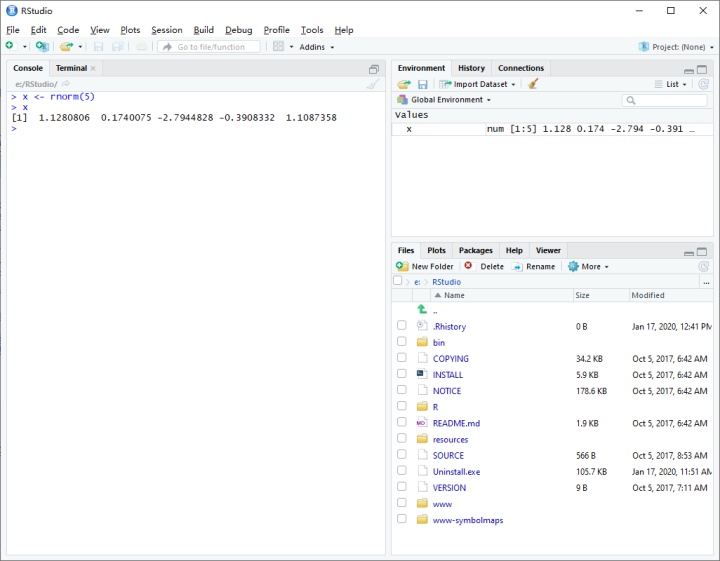Click the New Folder button

pyautogui.click(x=425, y=266)
